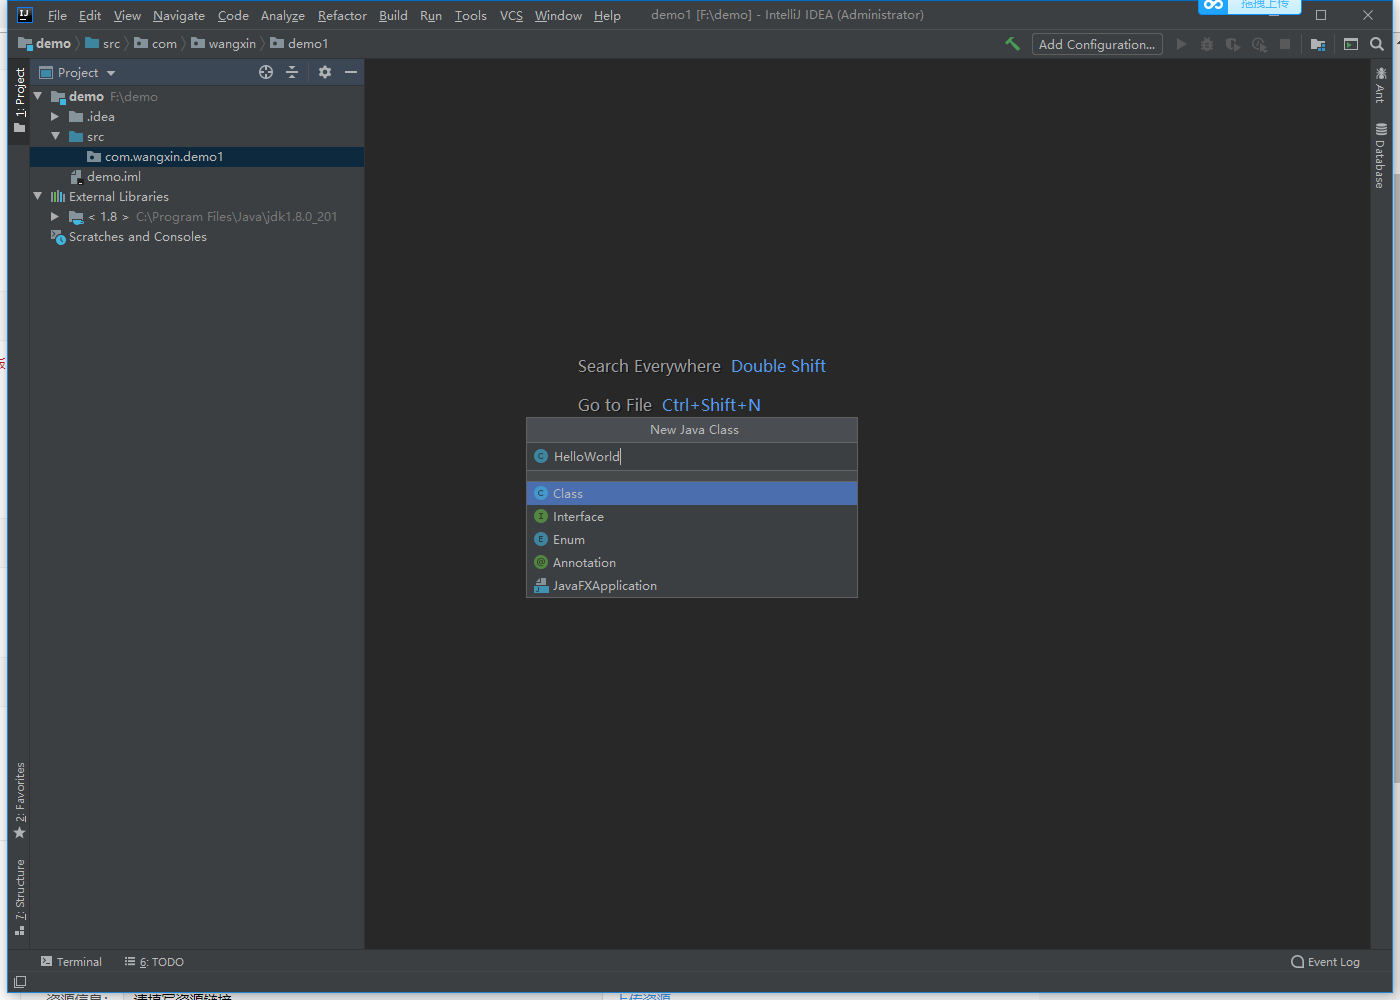Click the Build Project hammer icon
The image size is (1400, 1000).
(x=1012, y=44)
